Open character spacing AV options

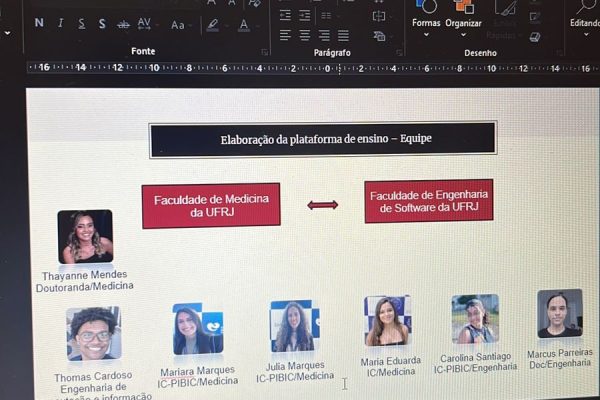[144, 23]
